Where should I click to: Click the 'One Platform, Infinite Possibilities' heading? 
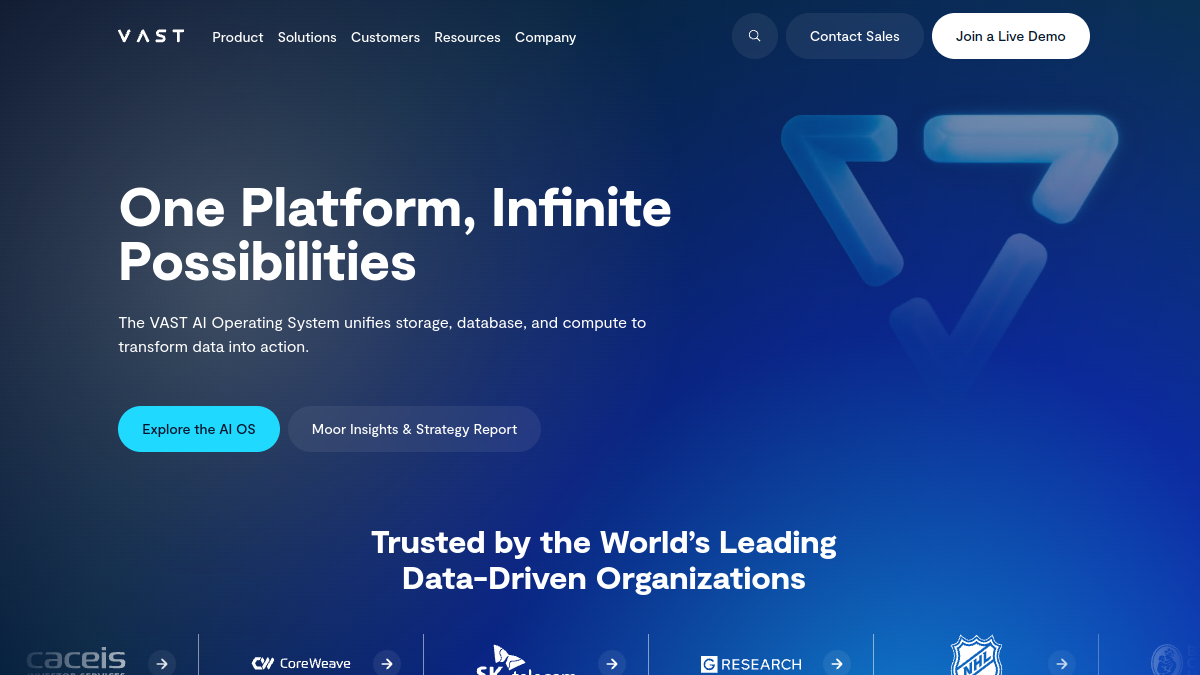coord(395,235)
